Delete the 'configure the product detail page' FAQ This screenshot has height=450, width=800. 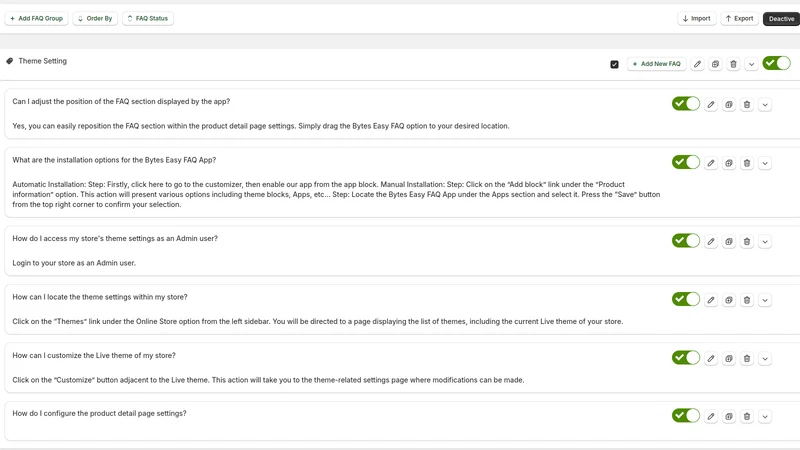tap(746, 416)
